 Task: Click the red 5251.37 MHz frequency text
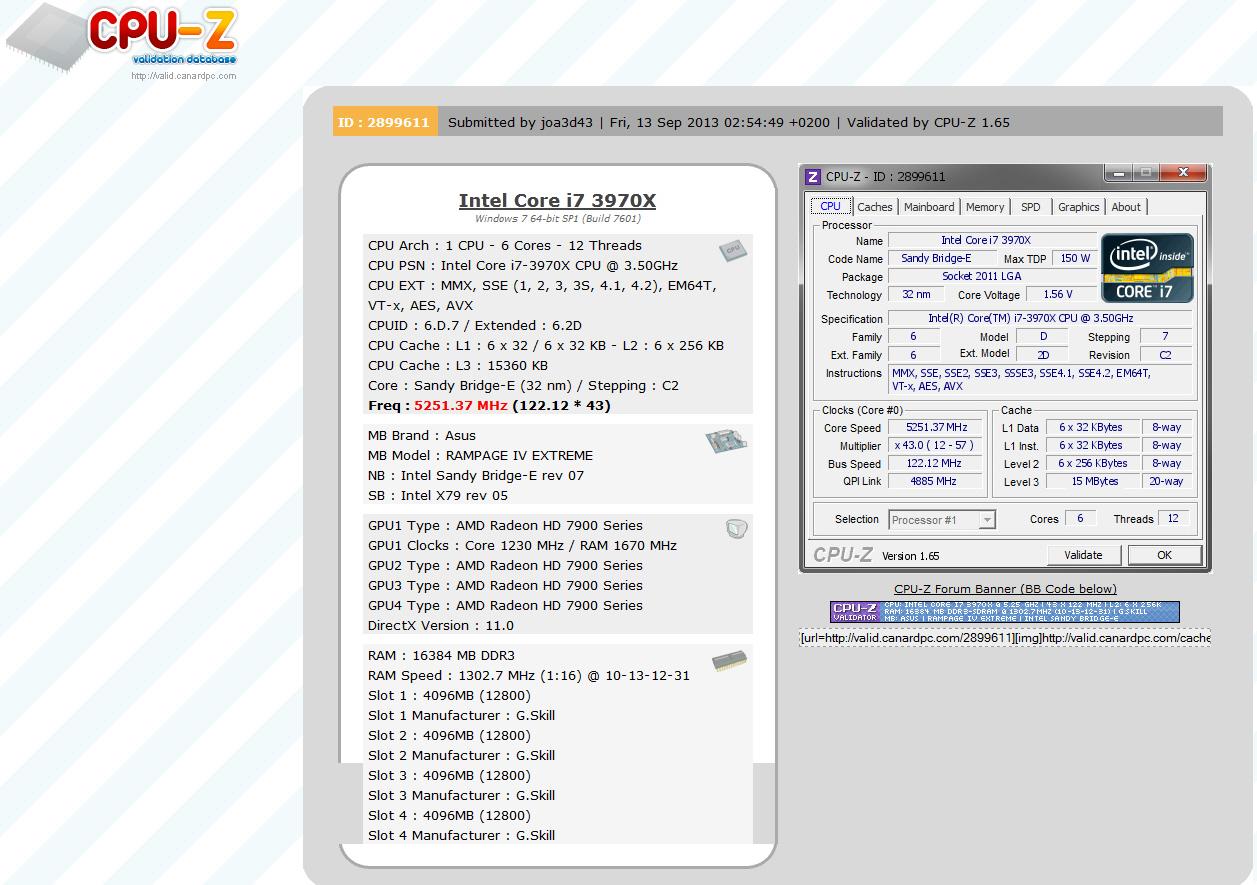pos(461,405)
